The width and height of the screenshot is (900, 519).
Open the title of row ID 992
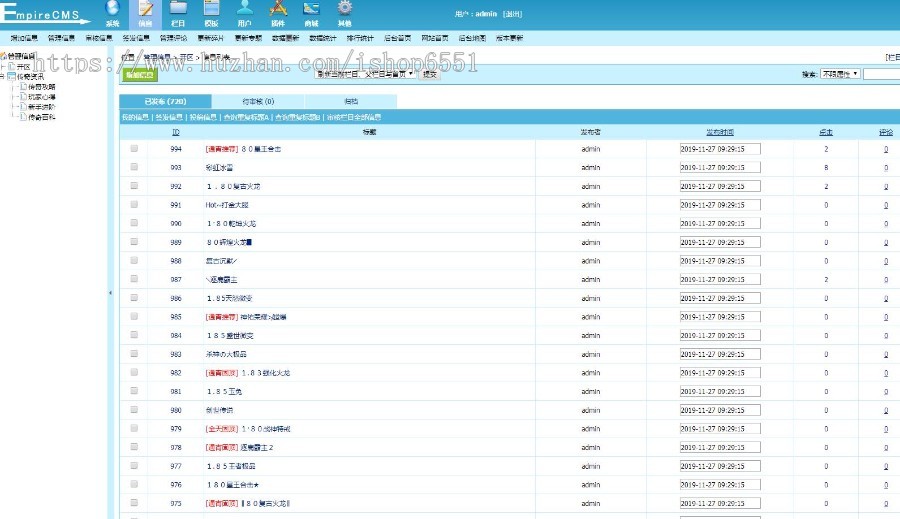(233, 187)
